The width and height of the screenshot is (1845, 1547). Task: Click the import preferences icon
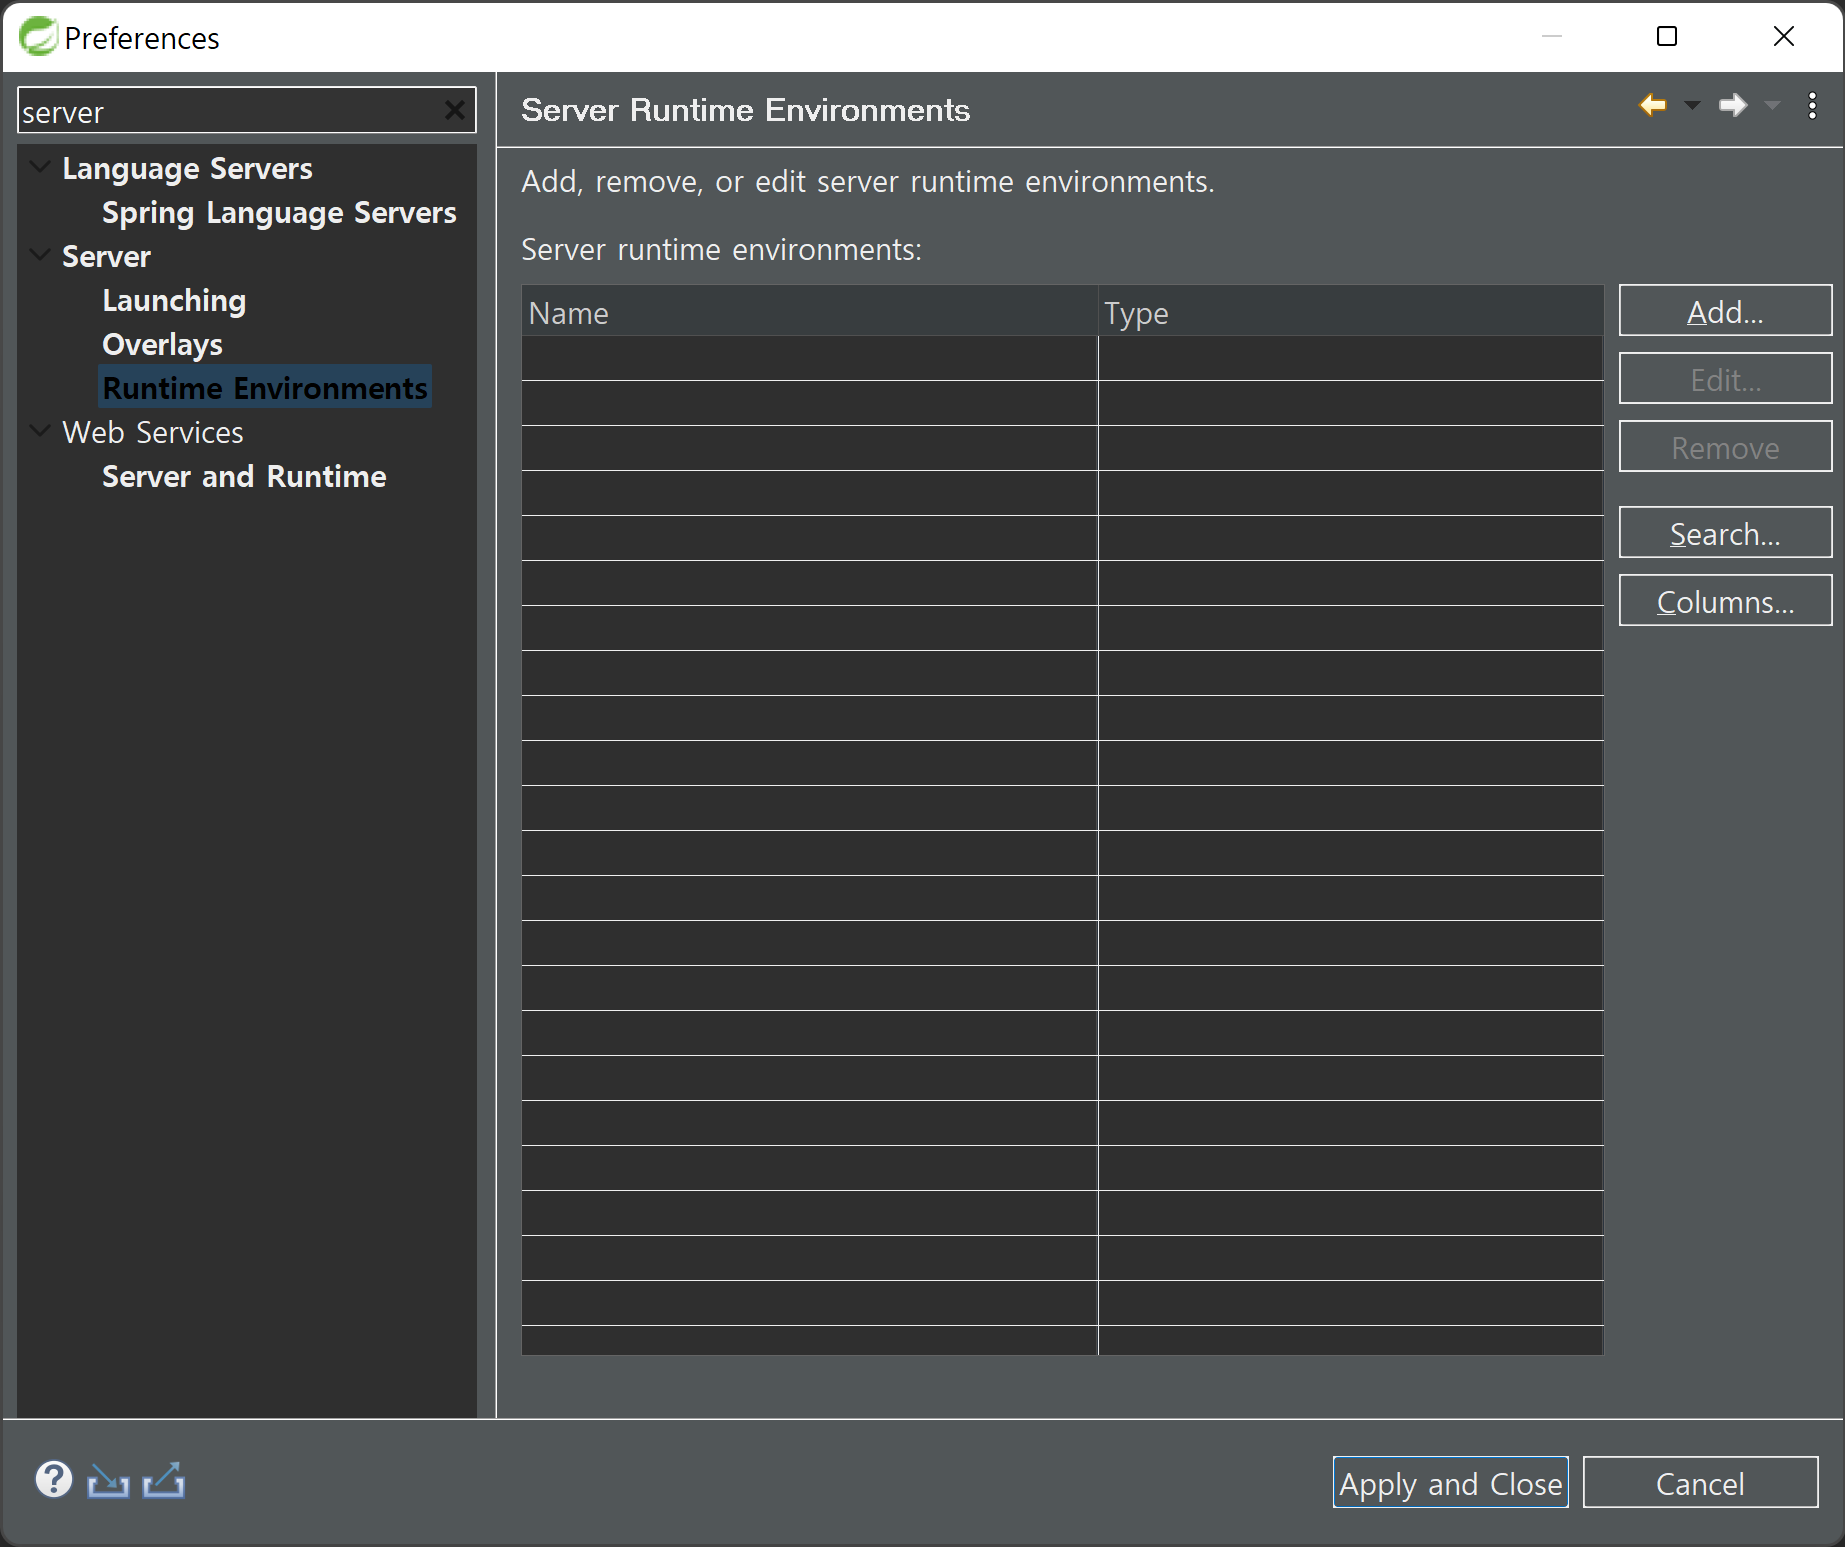108,1480
